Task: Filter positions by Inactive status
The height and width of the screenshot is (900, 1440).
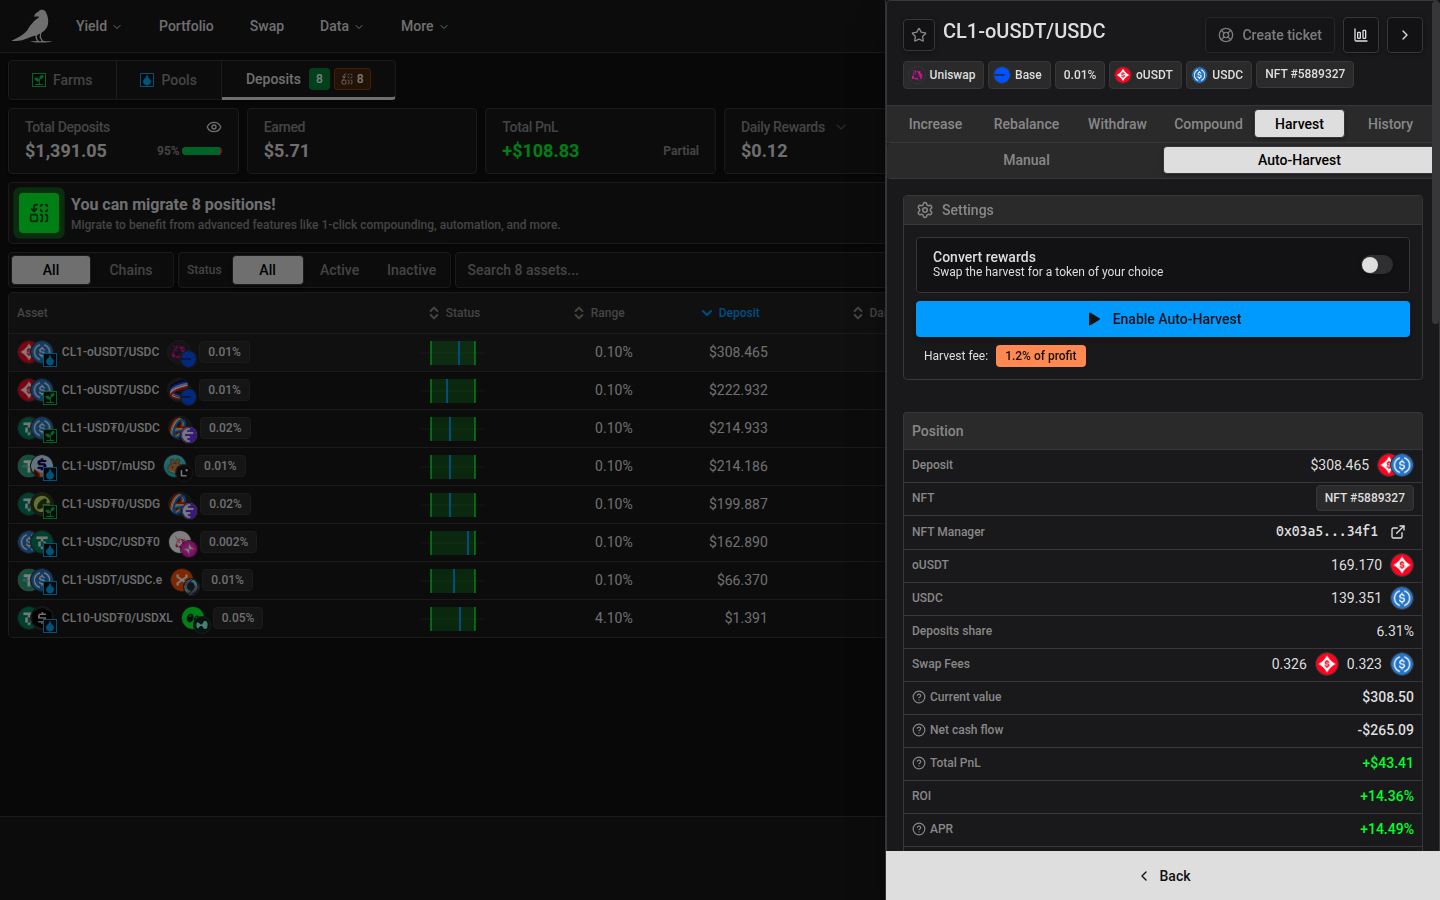Action: (x=411, y=270)
